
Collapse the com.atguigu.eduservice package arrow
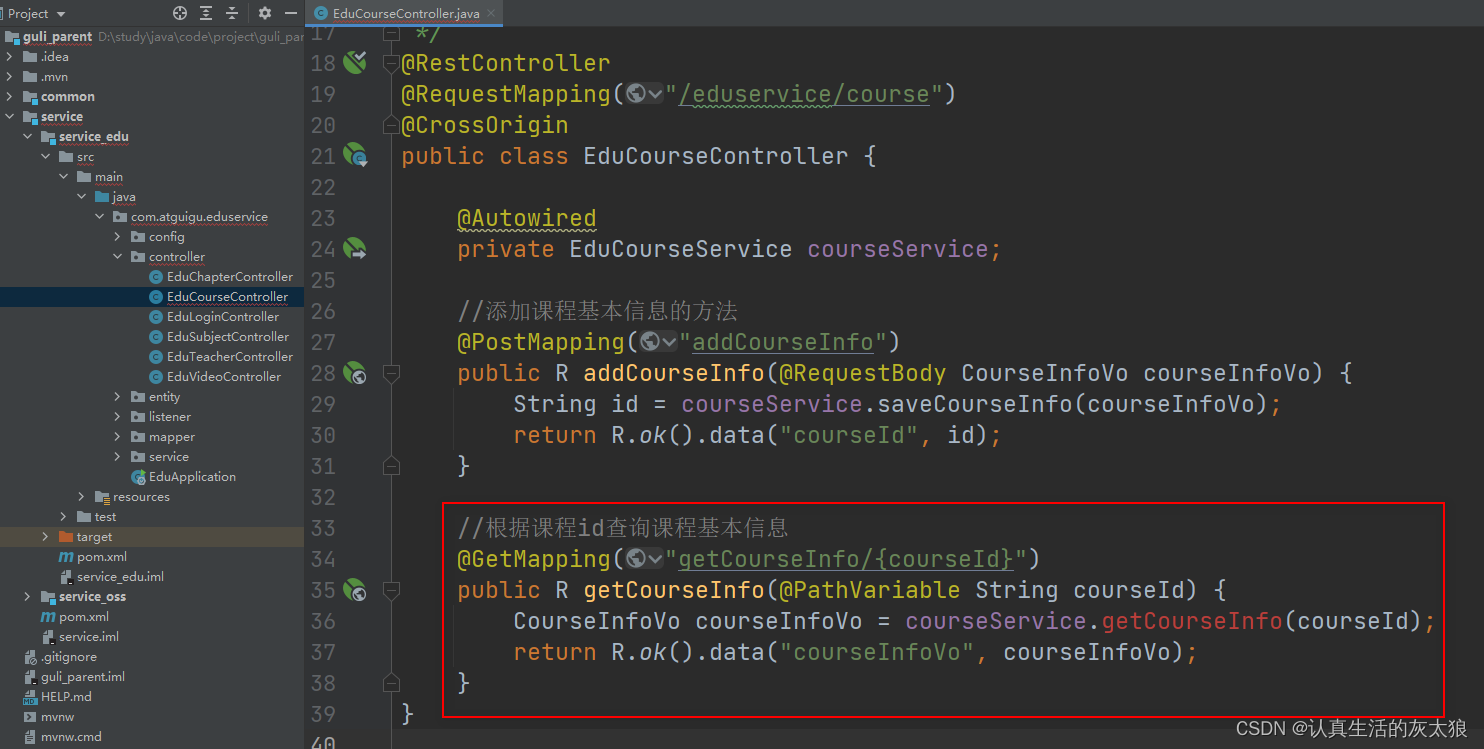click(x=100, y=217)
